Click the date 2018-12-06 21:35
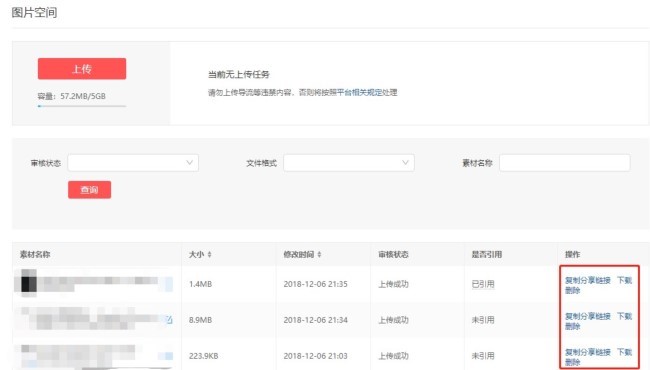650x370 pixels. (x=315, y=284)
